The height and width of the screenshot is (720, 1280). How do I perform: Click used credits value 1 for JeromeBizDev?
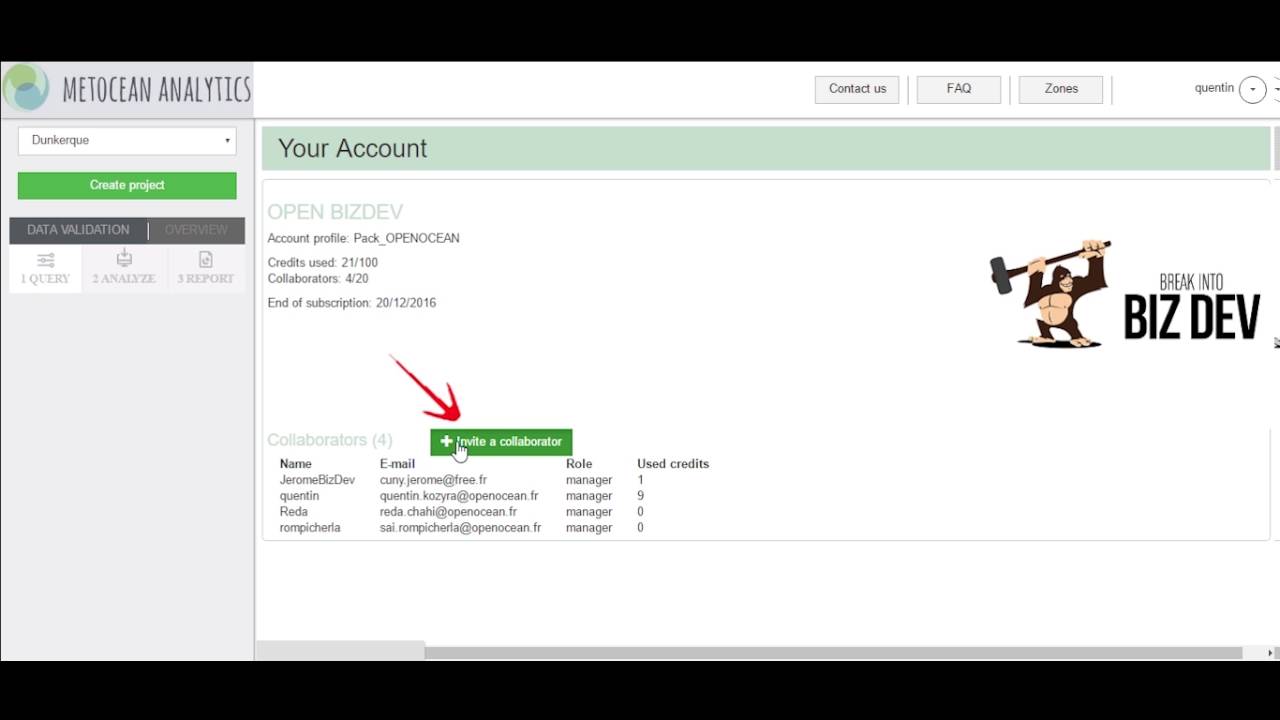click(641, 480)
